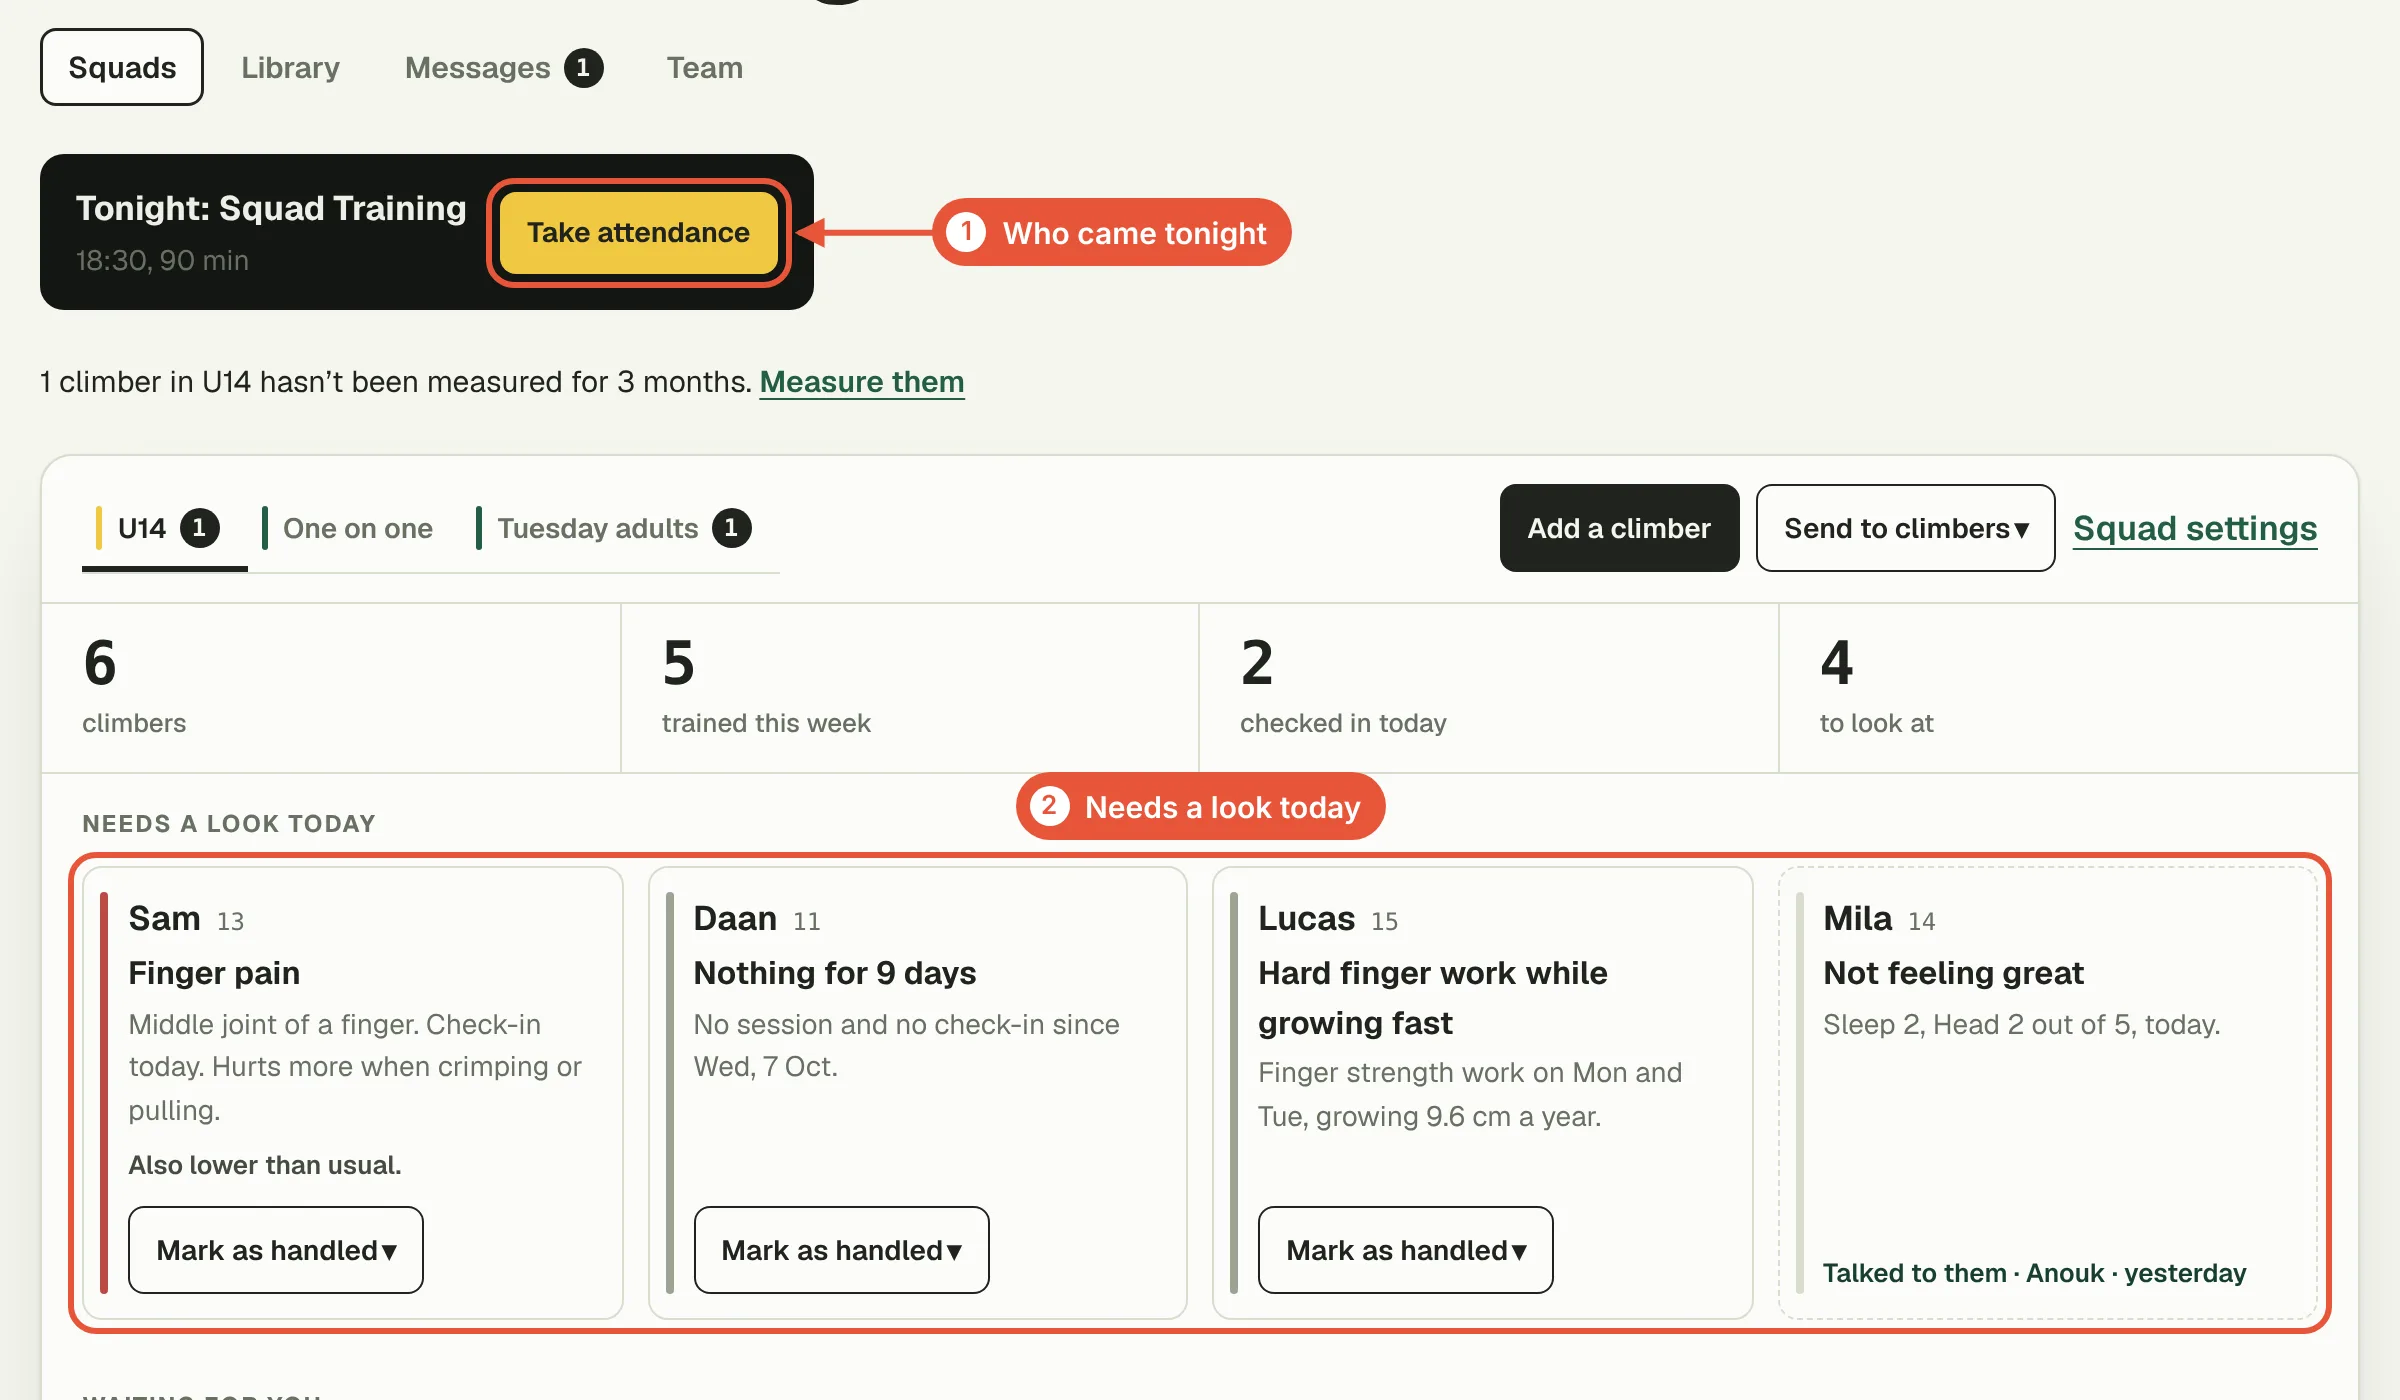Click the 2 checked in today stat
Viewport: 2400px width, 1400px height.
[x=1489, y=687]
